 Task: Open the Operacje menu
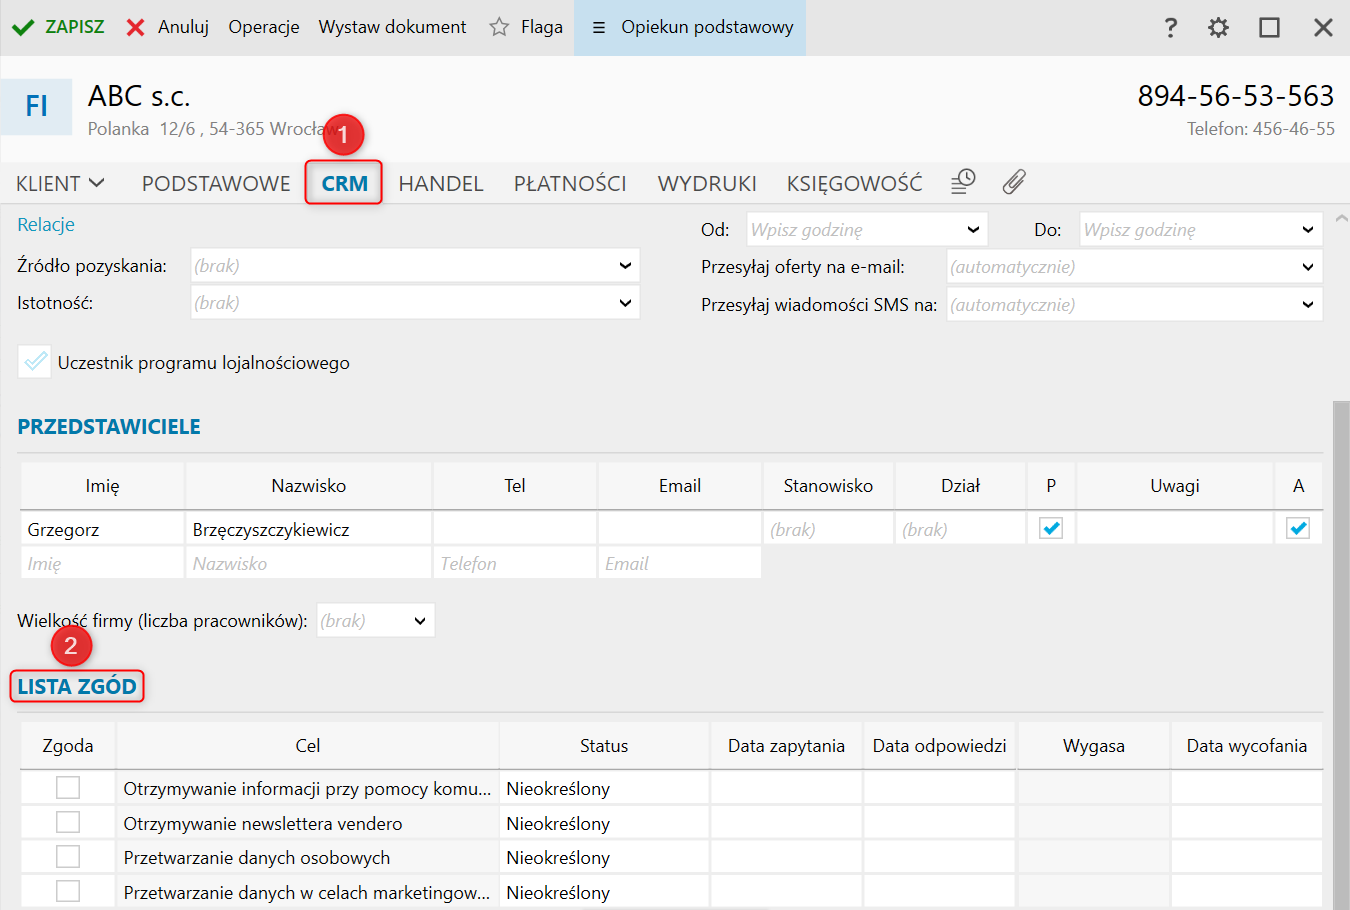264,27
